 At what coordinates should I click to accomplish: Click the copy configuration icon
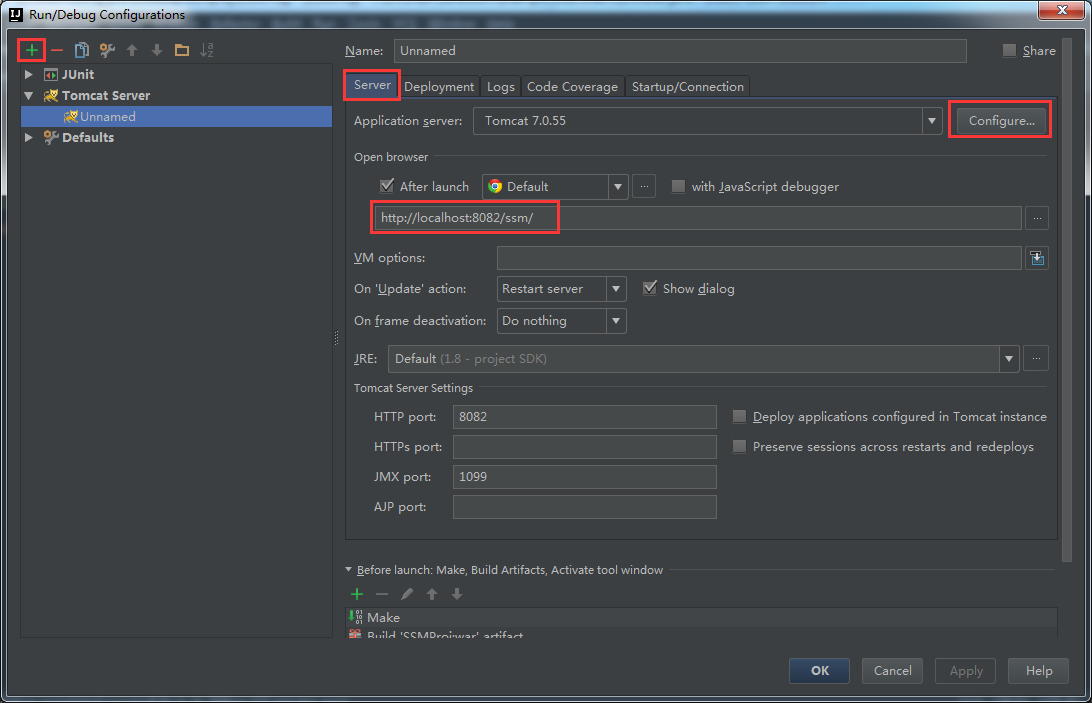pyautogui.click(x=82, y=50)
